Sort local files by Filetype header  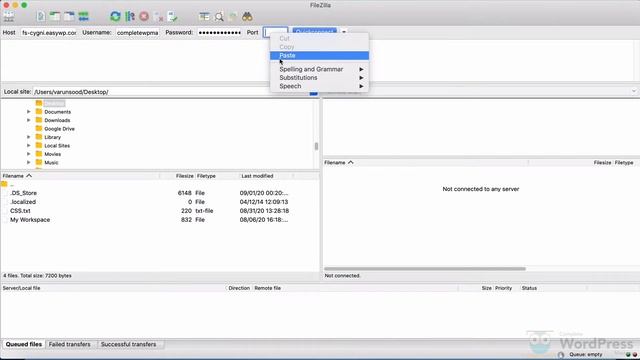pos(217,176)
